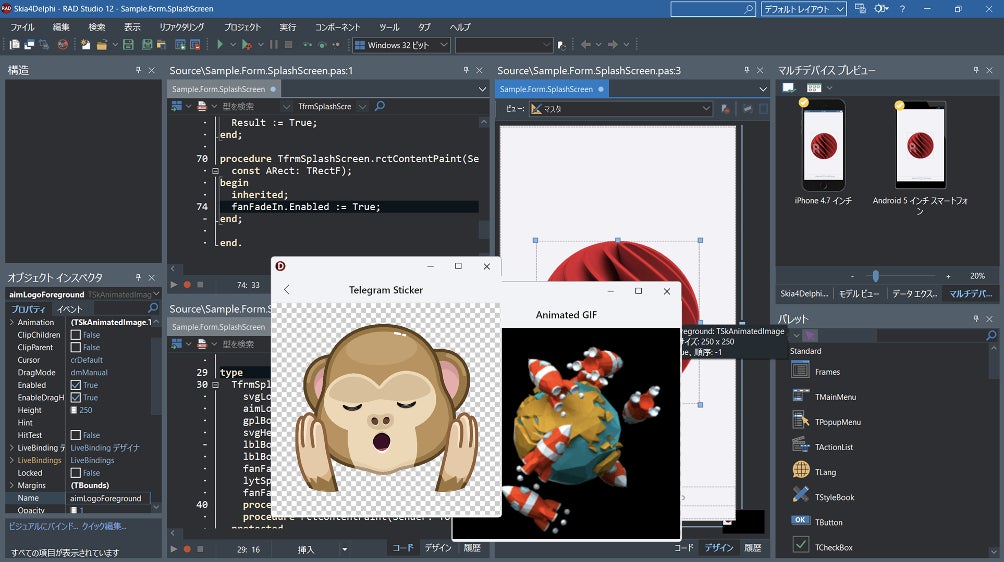Image resolution: width=1004 pixels, height=562 pixels.
Task: Adjust the preview zoom slider
Action: point(875,276)
